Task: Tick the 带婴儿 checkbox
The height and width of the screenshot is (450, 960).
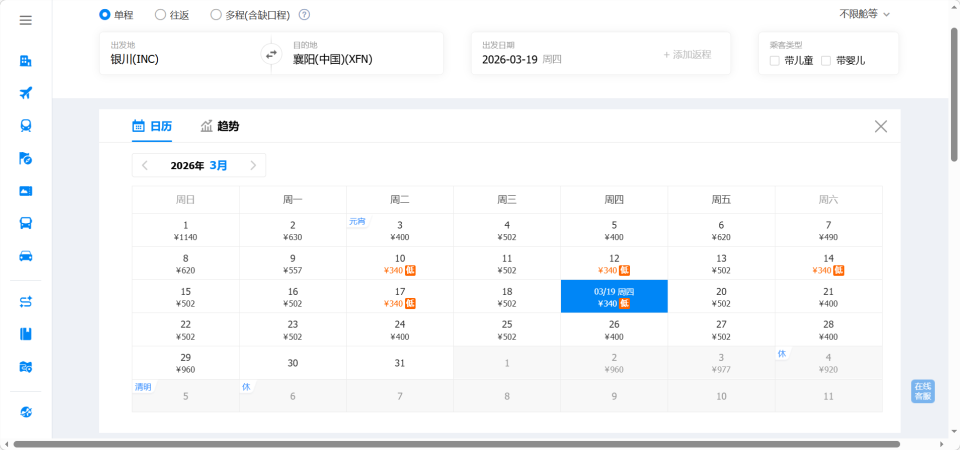Action: click(826, 61)
